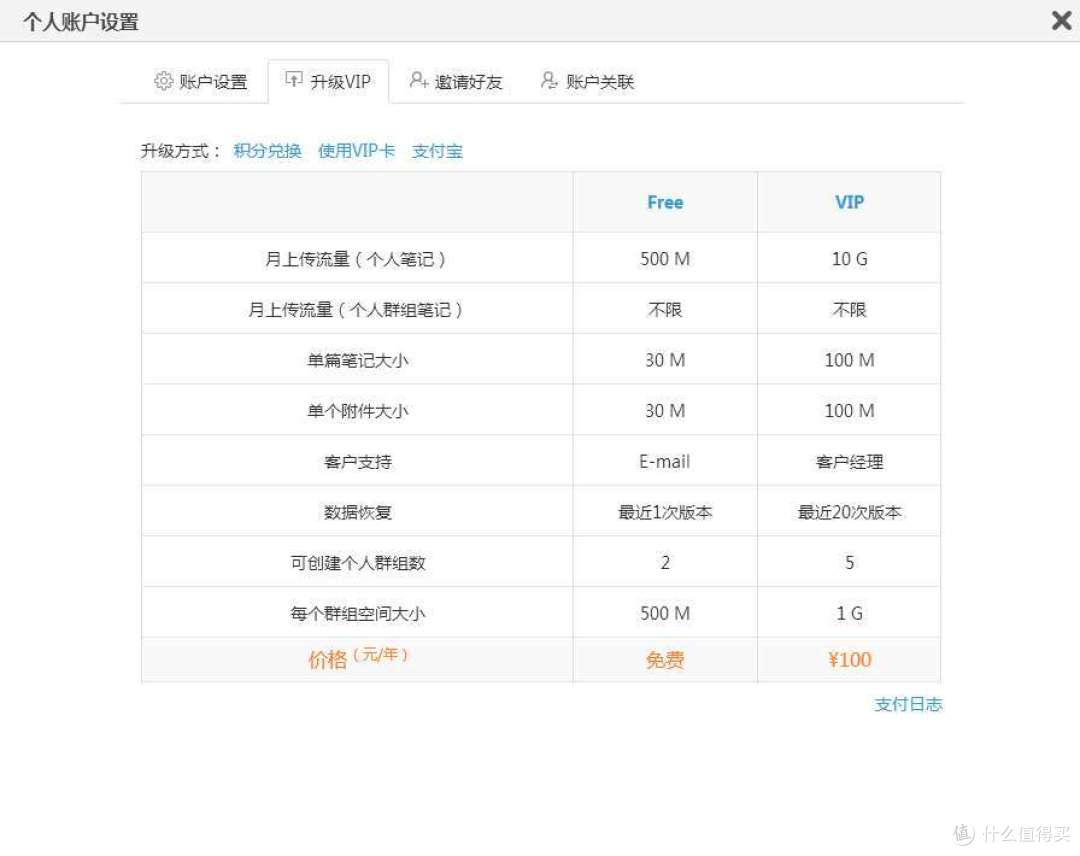Click the 月上传流量（个人群组笔记）row label

point(357,310)
